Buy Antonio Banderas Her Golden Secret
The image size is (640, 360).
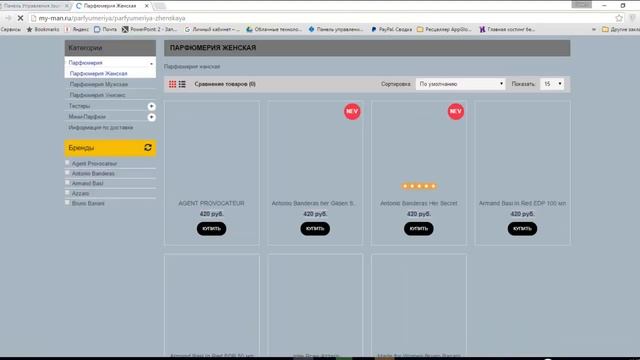(x=315, y=229)
